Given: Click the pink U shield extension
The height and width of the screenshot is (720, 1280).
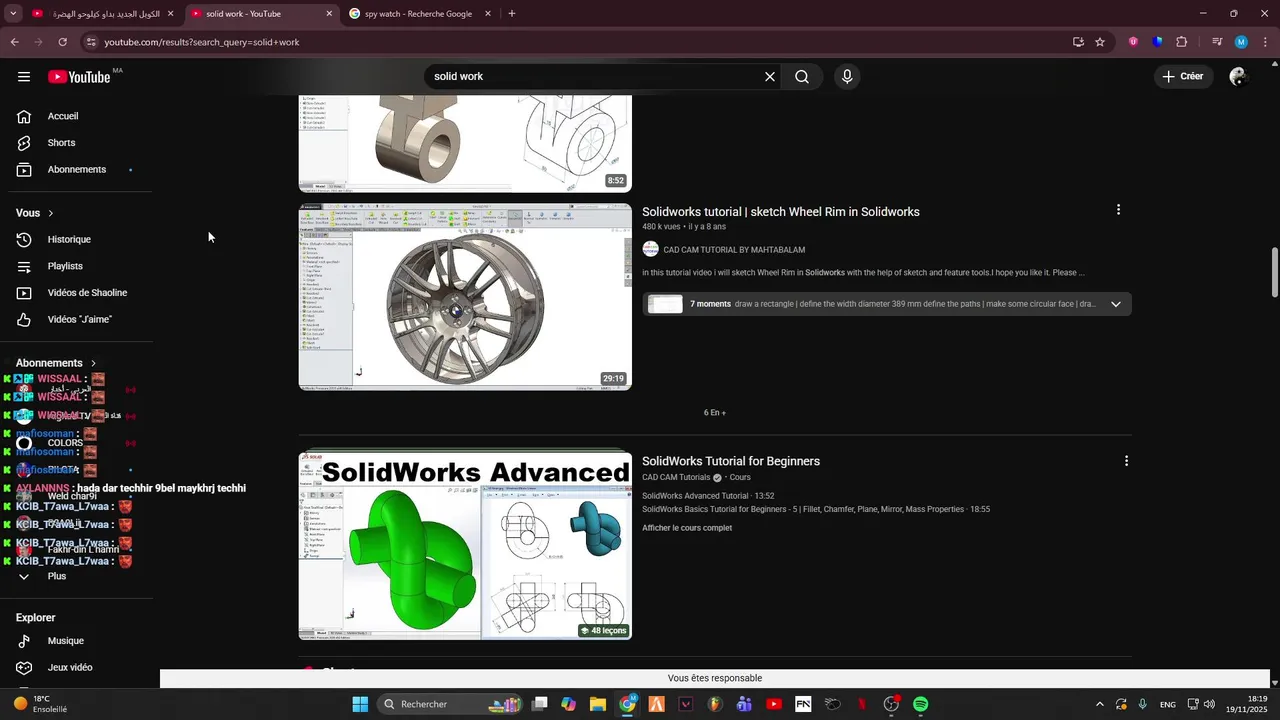Looking at the screenshot, I should pos(1133,42).
